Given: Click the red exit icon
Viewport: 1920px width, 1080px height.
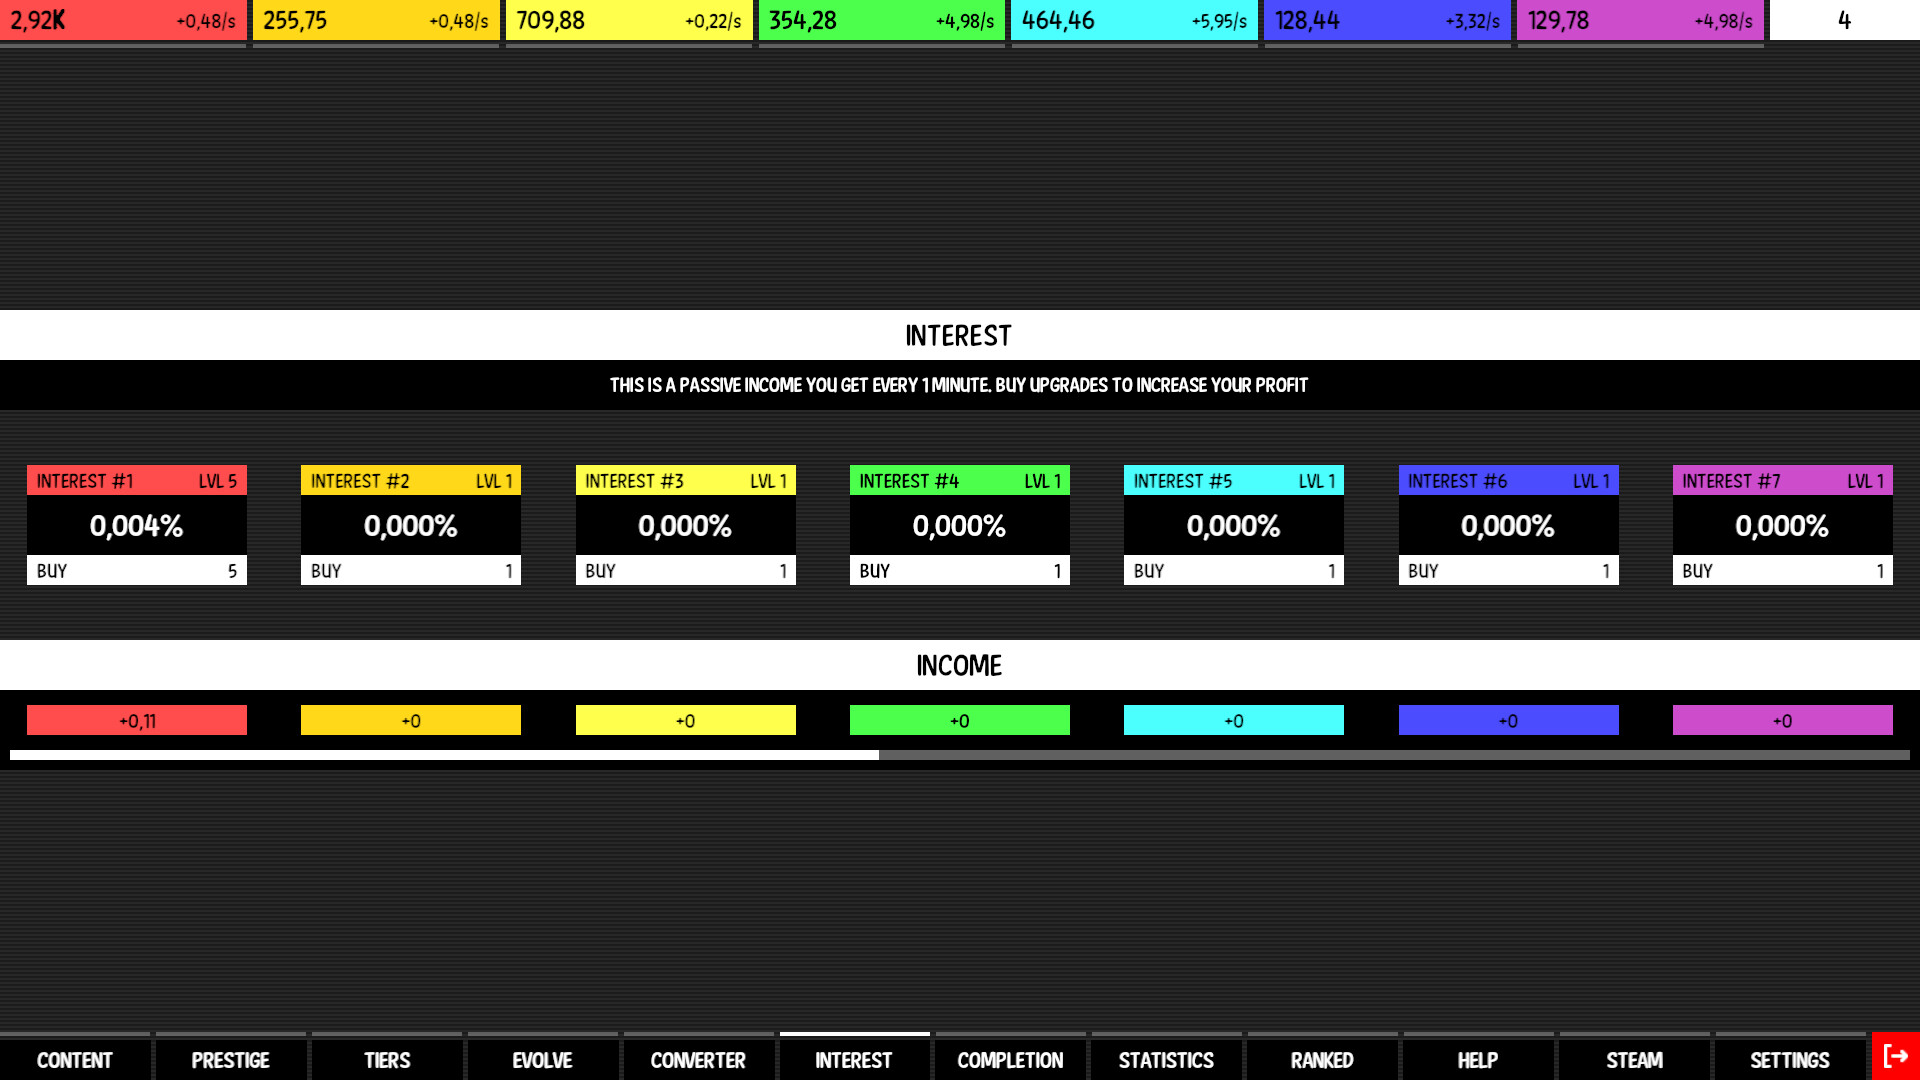Looking at the screenshot, I should point(1896,1056).
